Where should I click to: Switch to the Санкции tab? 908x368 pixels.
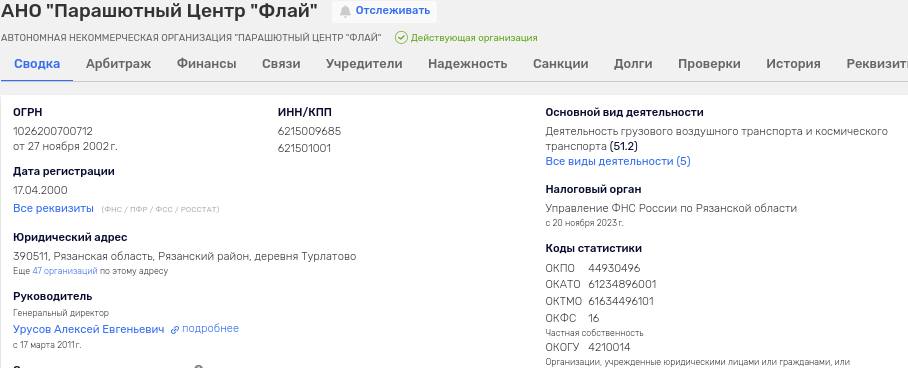pyautogui.click(x=561, y=64)
